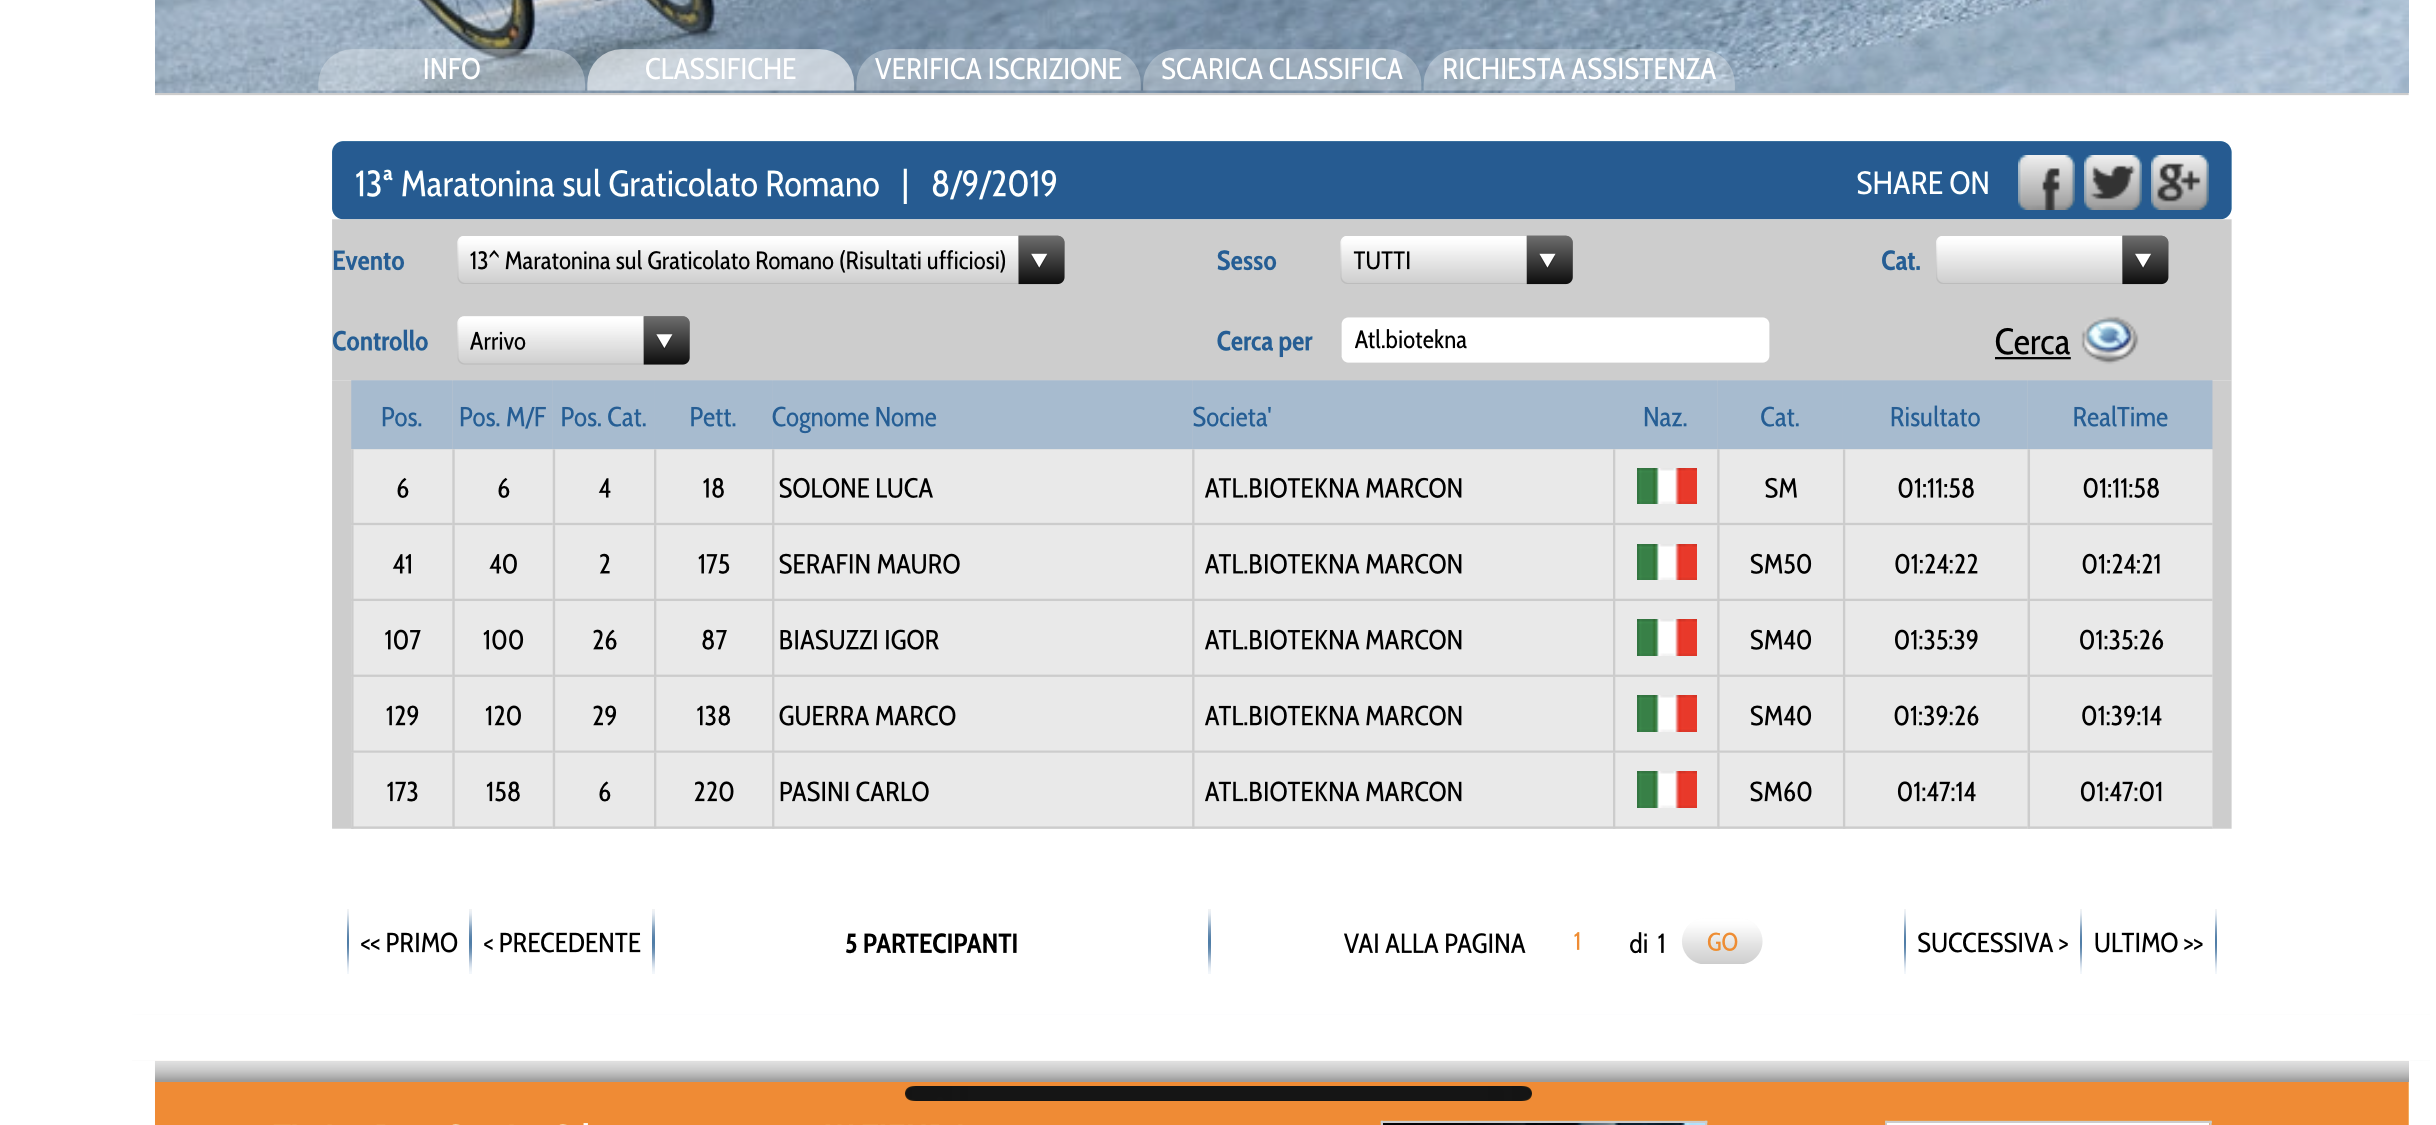The height and width of the screenshot is (1125, 2436).
Task: Click the page number input field
Action: (1577, 942)
